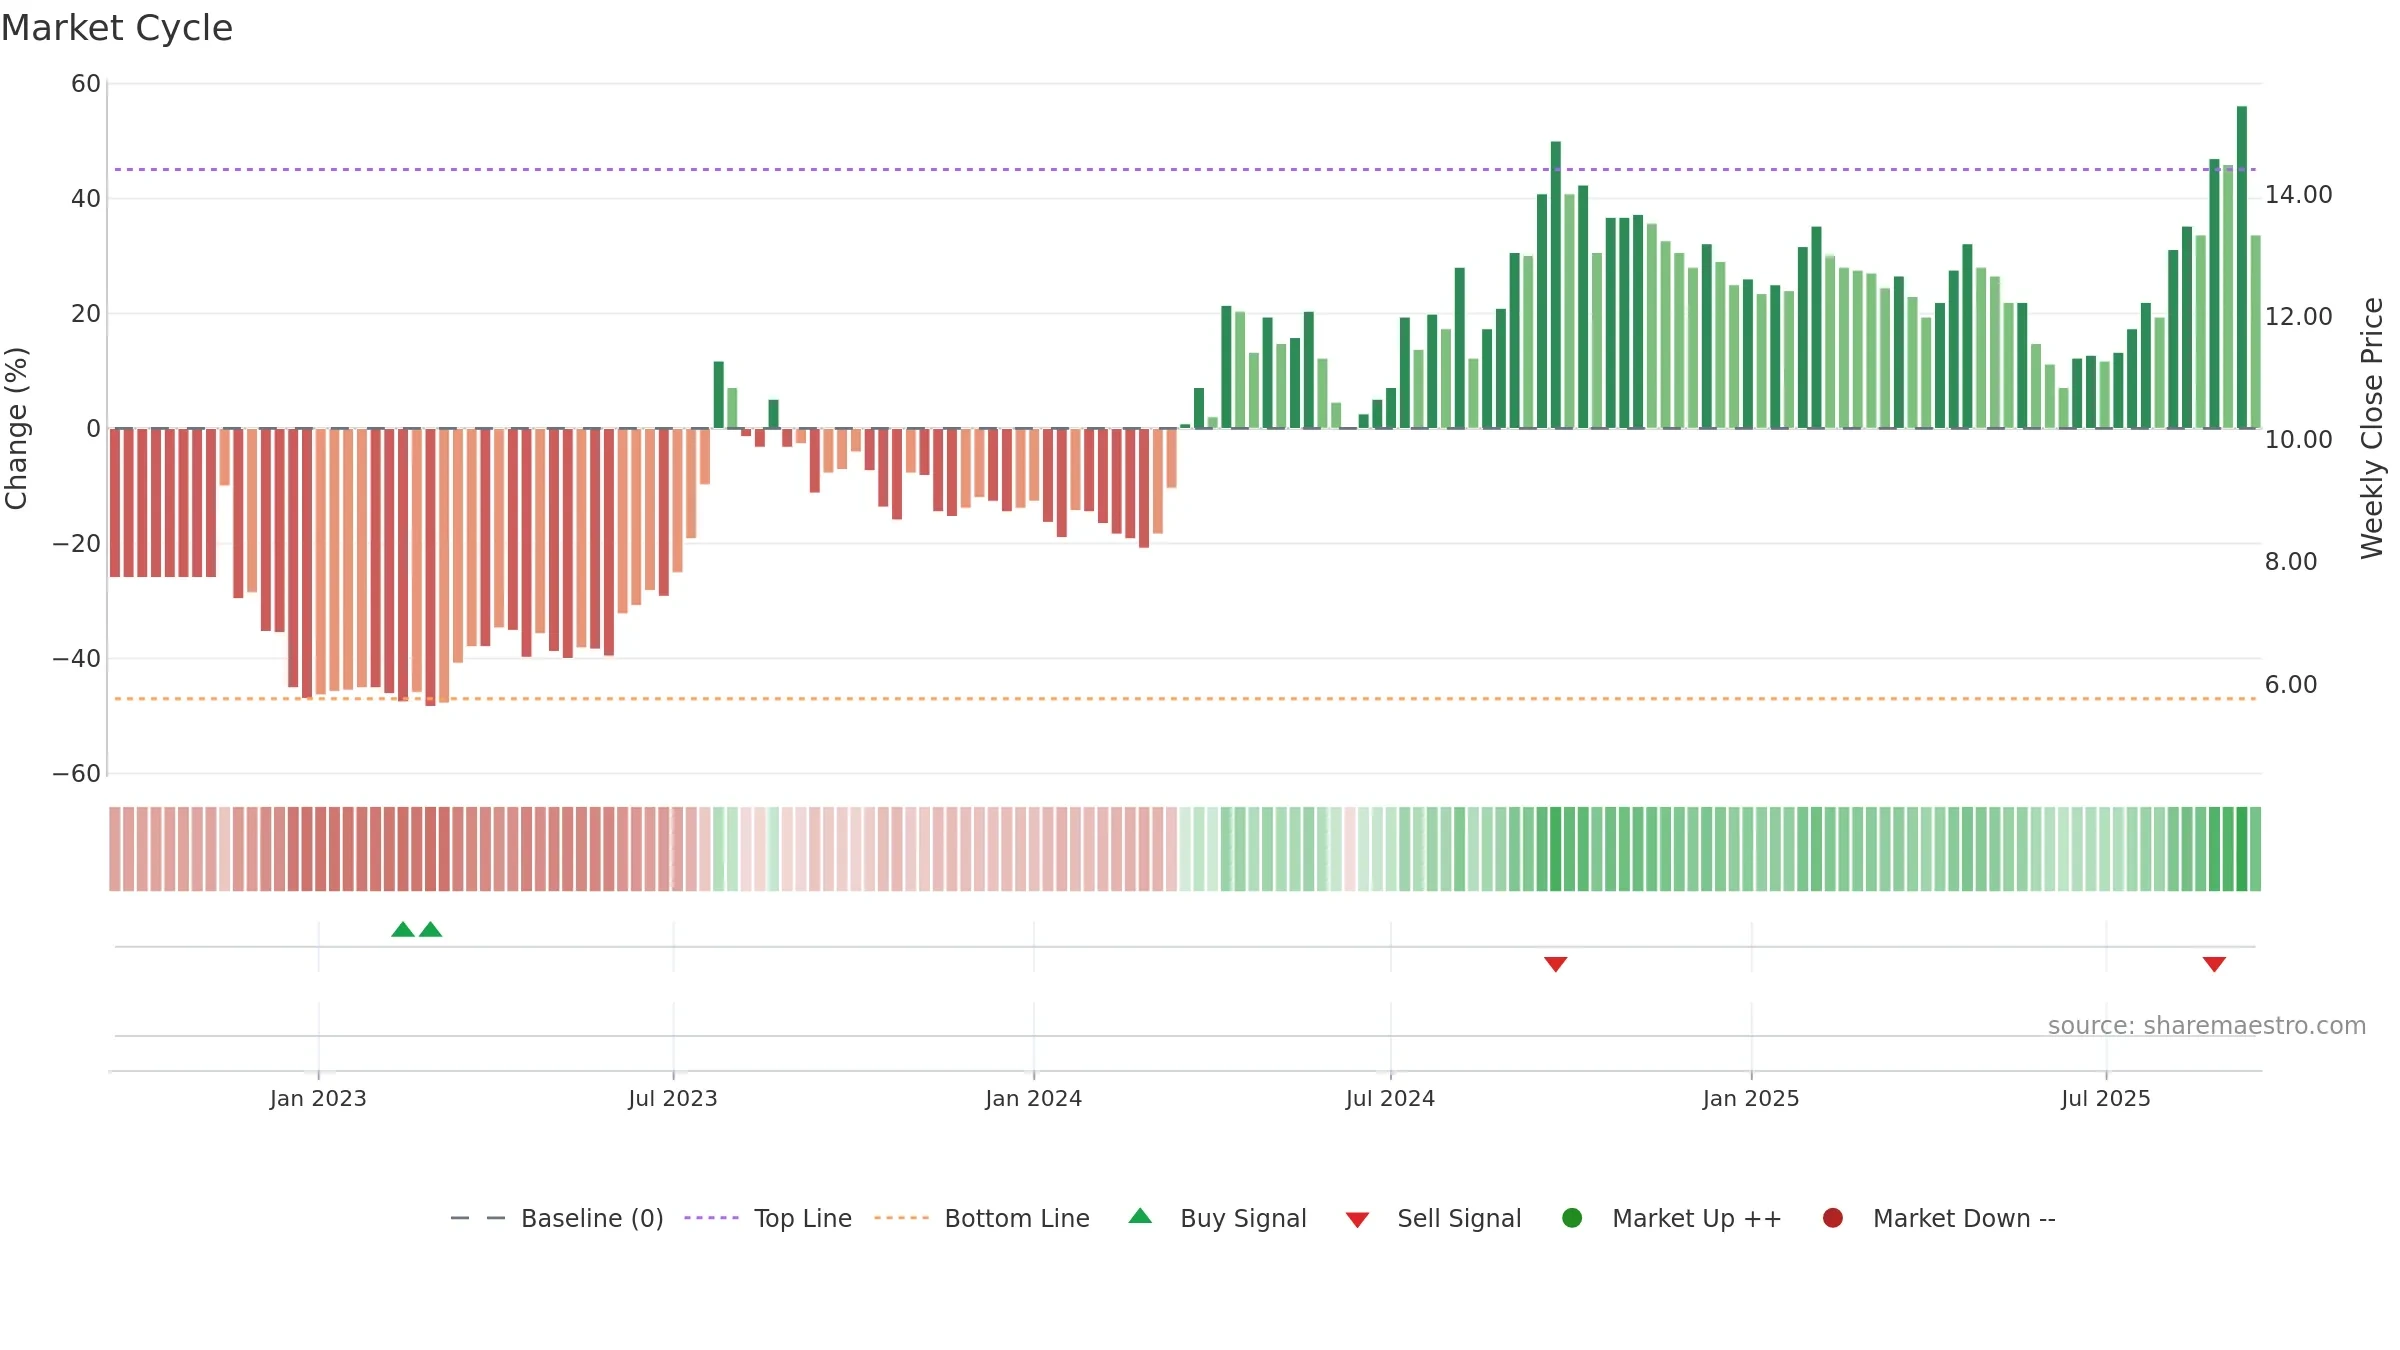Viewport: 2400px width, 1350px height.
Task: Click the sell signal marker near Jul 2025
Action: pyautogui.click(x=2214, y=964)
